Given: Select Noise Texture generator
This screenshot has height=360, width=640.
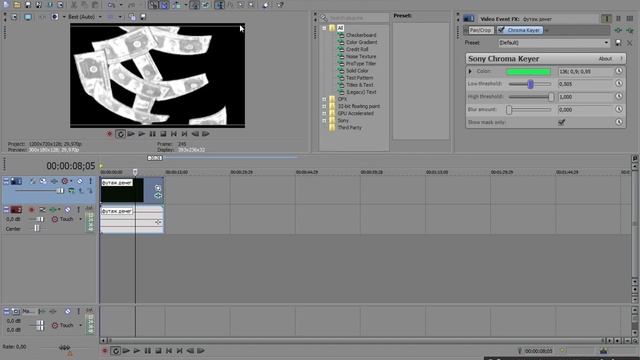Looking at the screenshot, I should click(361, 56).
